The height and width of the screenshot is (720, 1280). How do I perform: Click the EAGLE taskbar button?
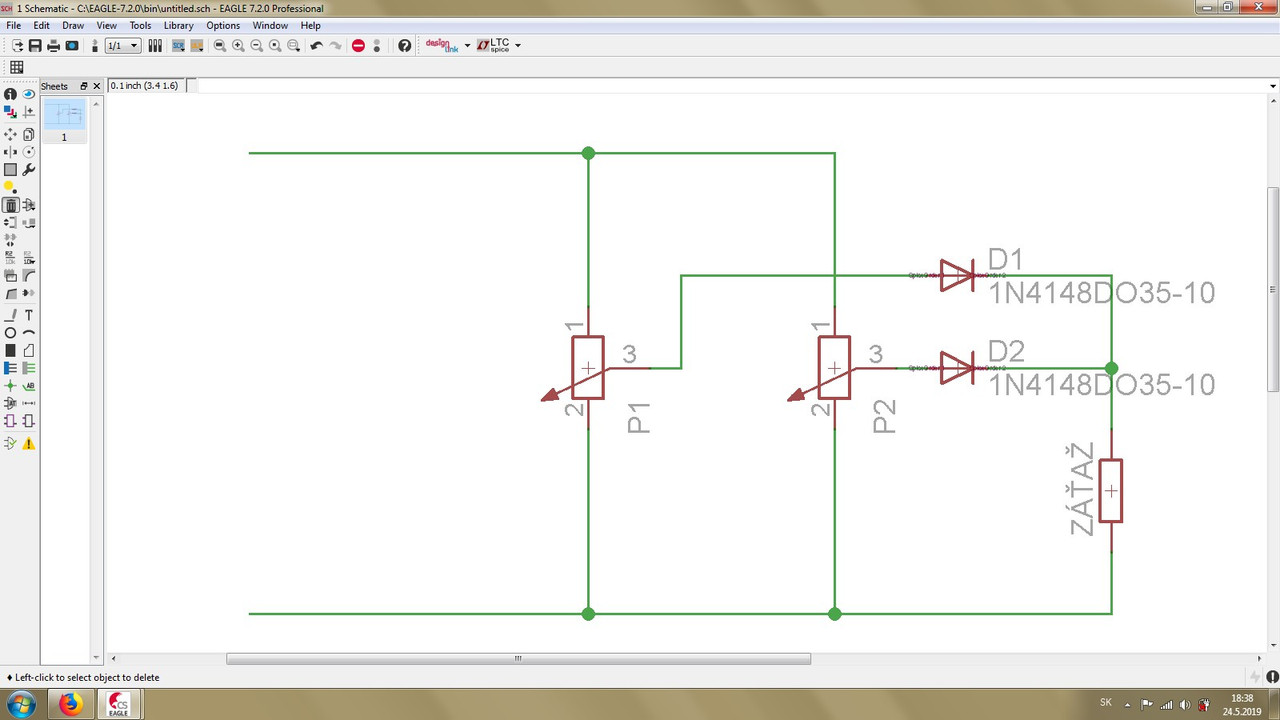tap(119, 704)
